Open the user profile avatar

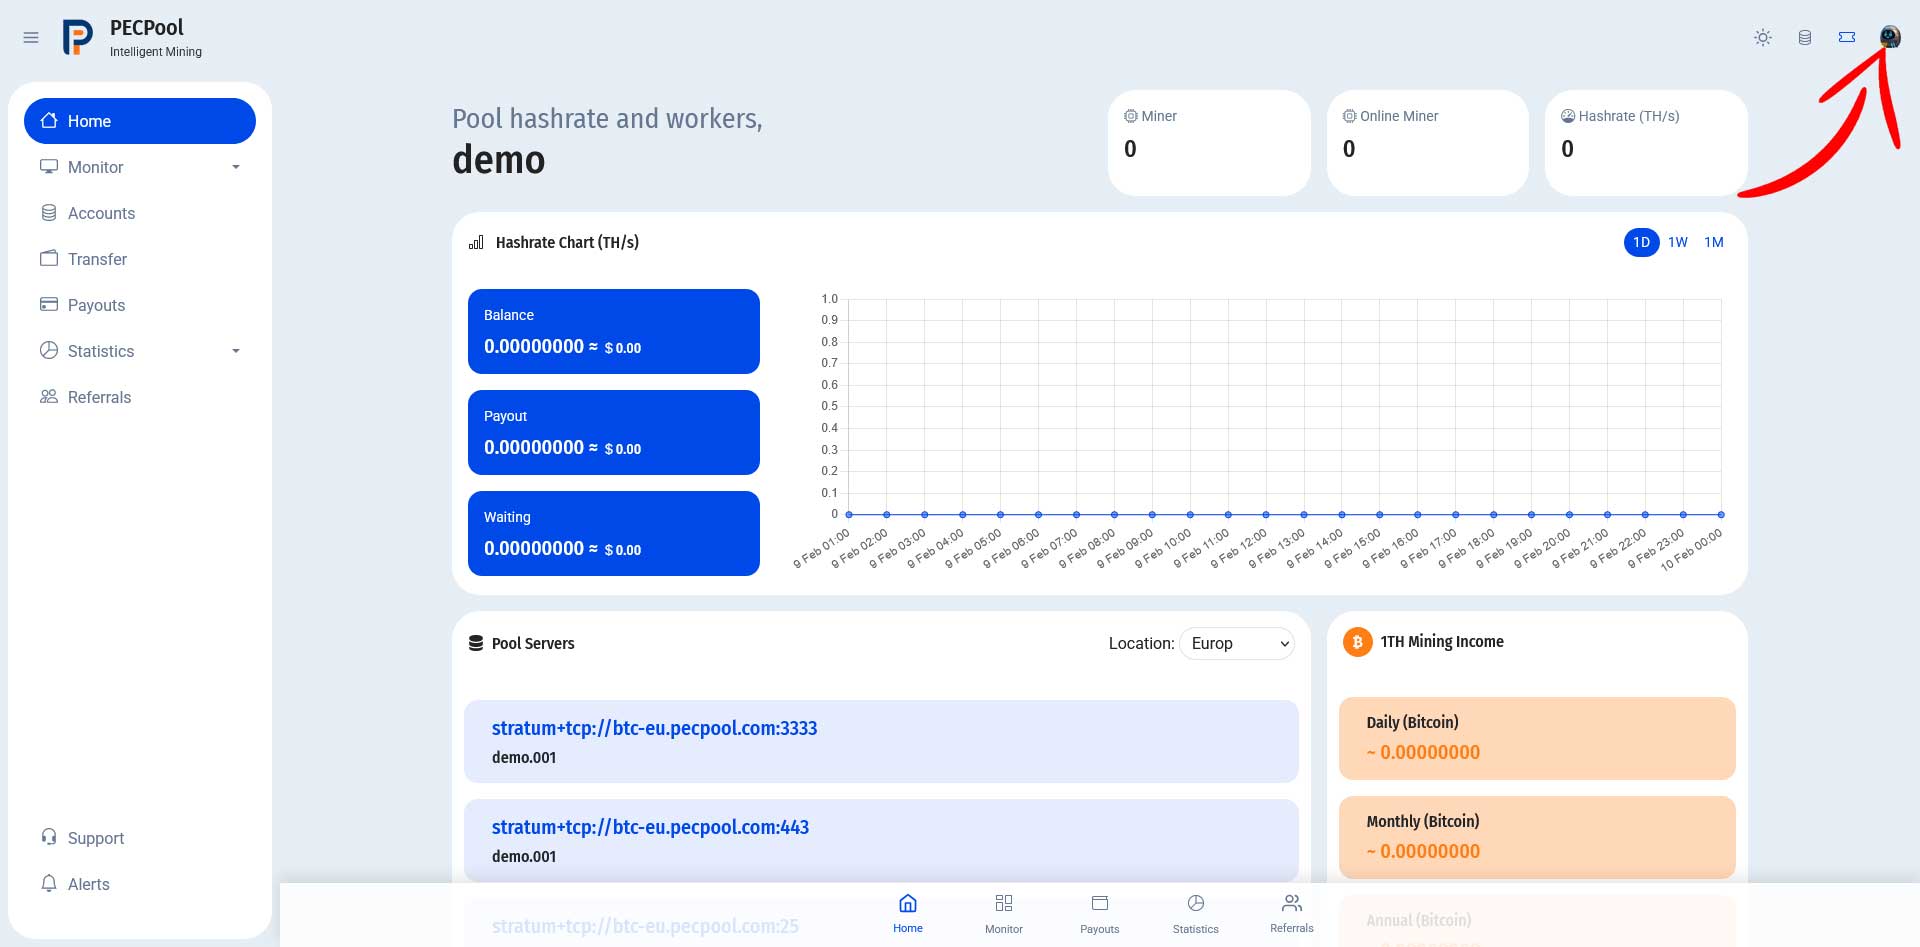[x=1890, y=37]
